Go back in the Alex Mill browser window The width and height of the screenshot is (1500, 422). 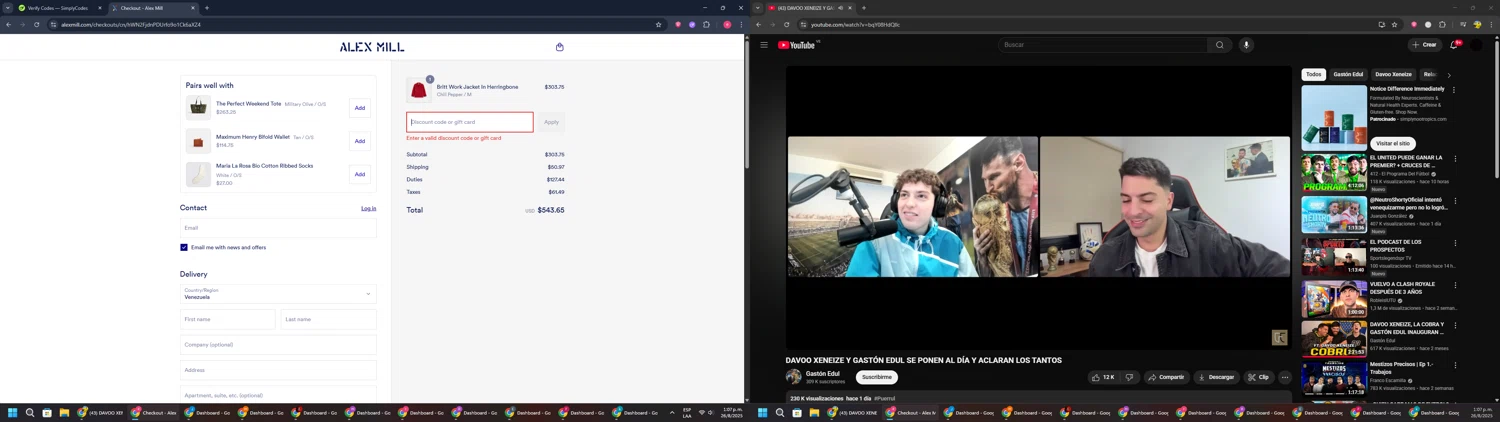pos(9,24)
